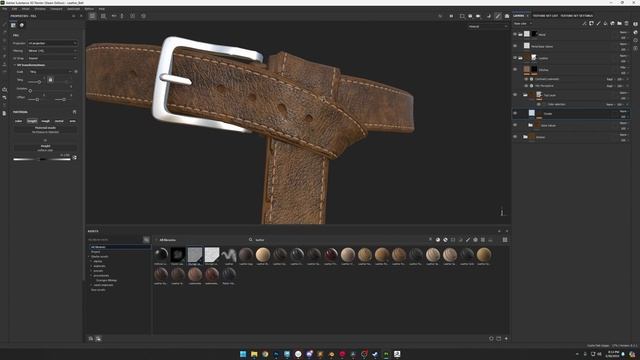Add a folder in Layers panel
The image size is (640, 360).
click(x=619, y=24)
